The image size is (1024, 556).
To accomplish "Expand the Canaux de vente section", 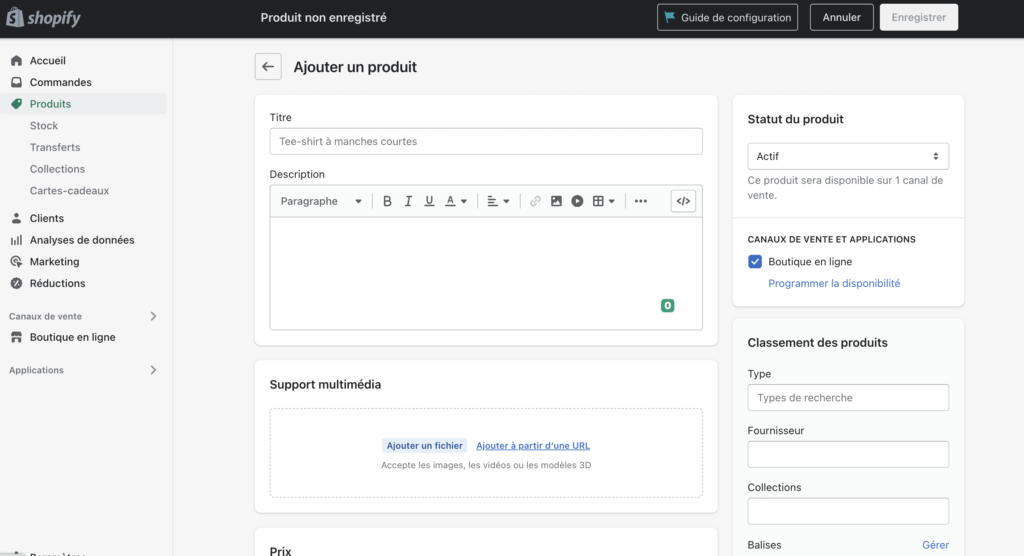I will (153, 316).
